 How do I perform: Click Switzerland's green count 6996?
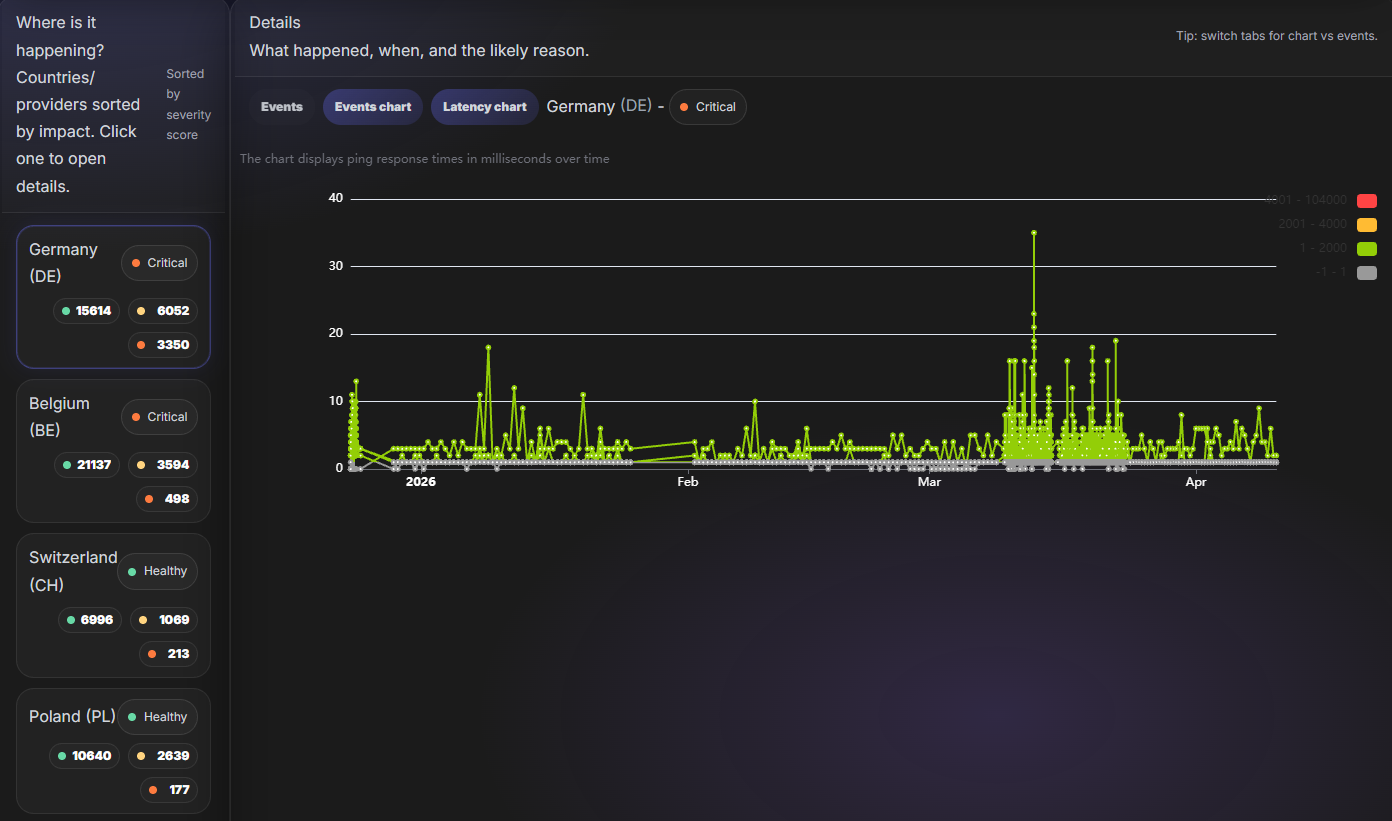coord(89,620)
